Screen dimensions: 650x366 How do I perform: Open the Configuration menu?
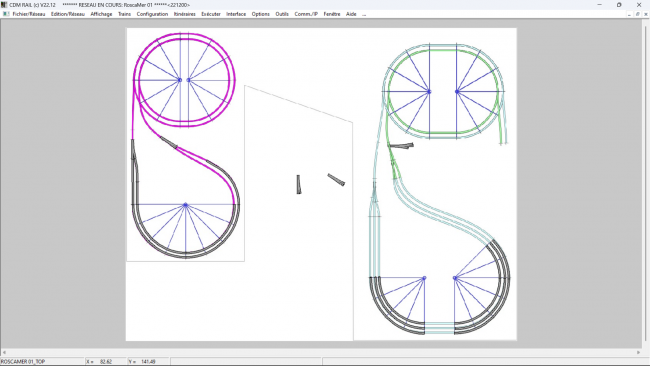pyautogui.click(x=152, y=14)
